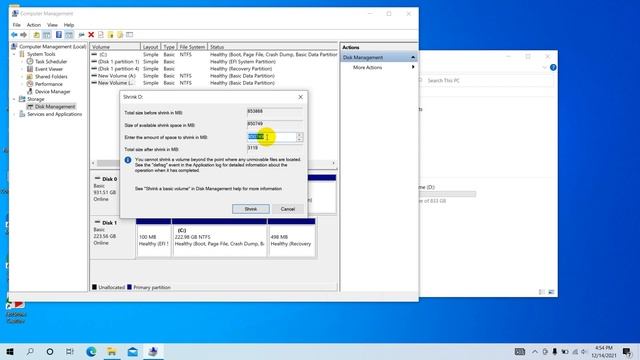Click the Forward arrow in the toolbar
Viewport: 640px width, 360px height.
coord(24,35)
